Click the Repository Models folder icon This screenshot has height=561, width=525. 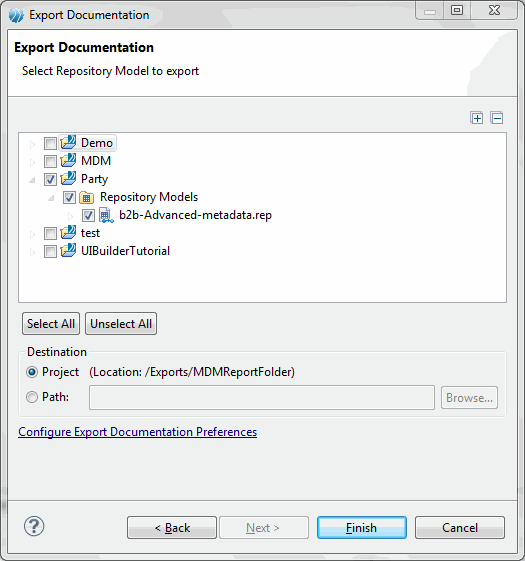click(87, 197)
